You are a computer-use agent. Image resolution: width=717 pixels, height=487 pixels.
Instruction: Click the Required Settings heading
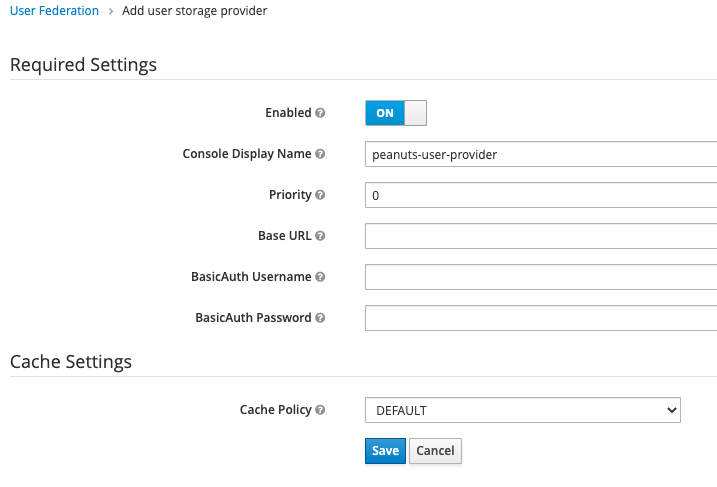(x=83, y=65)
